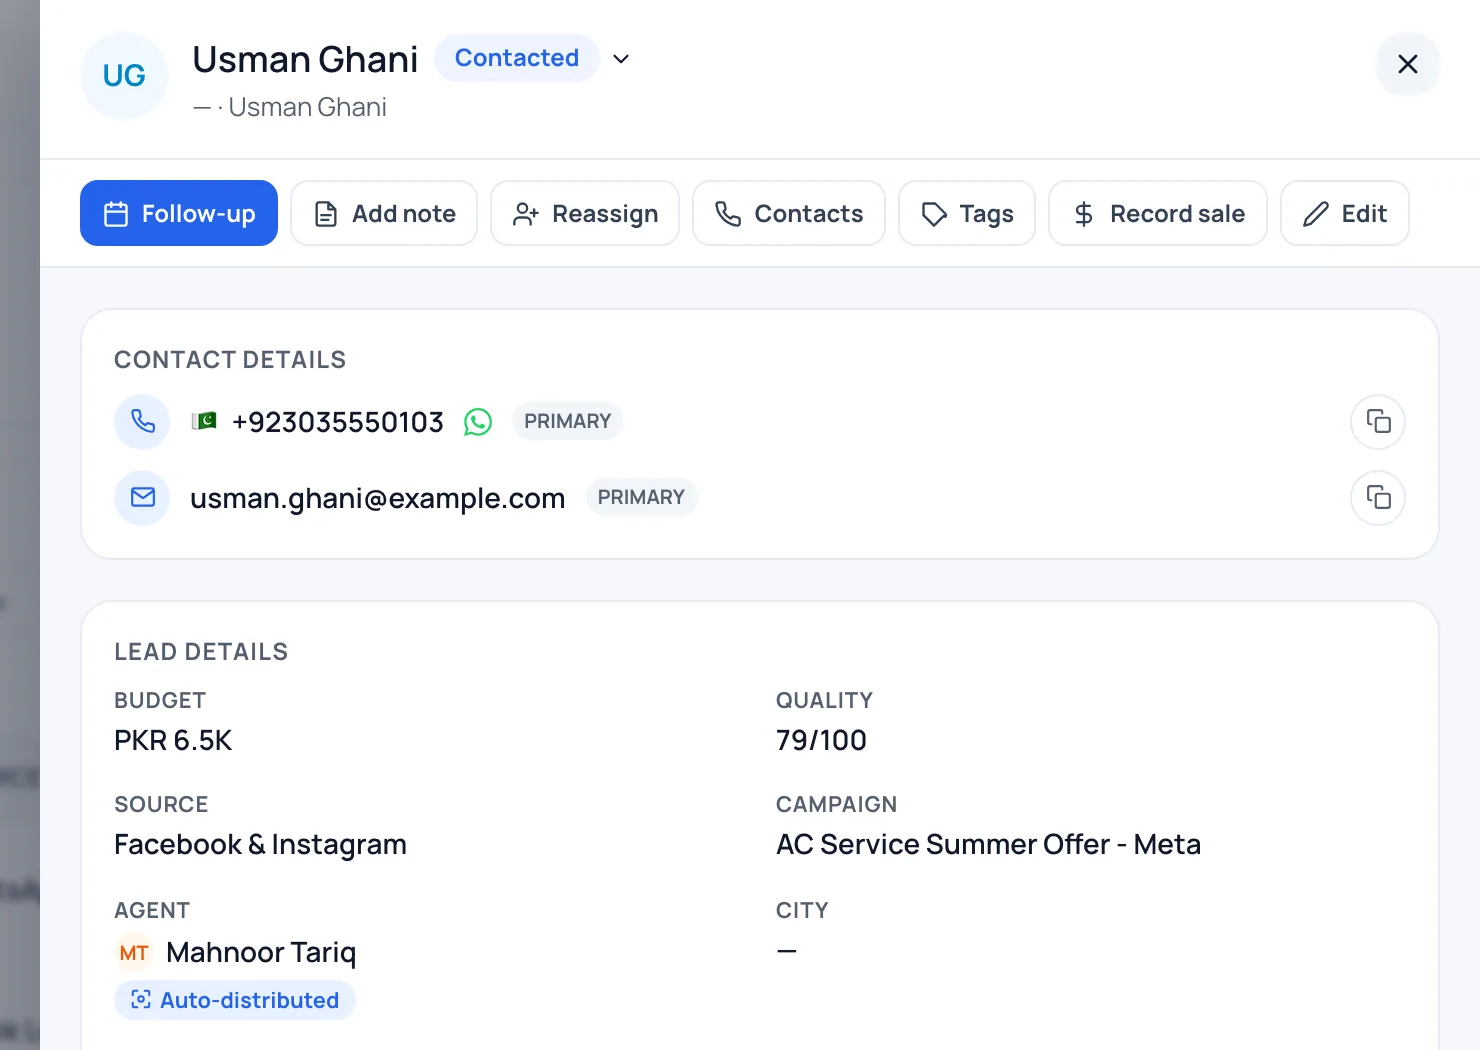Click the agent name Mahnoor Tariq
The width and height of the screenshot is (1480, 1050).
pos(261,952)
